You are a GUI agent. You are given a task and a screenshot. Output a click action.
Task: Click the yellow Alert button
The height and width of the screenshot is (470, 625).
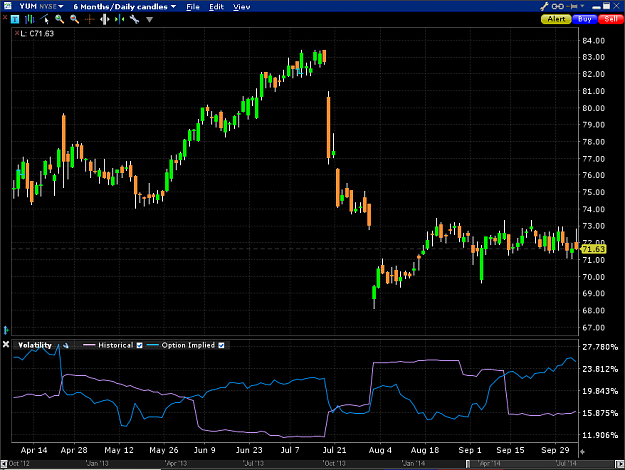pyautogui.click(x=556, y=19)
